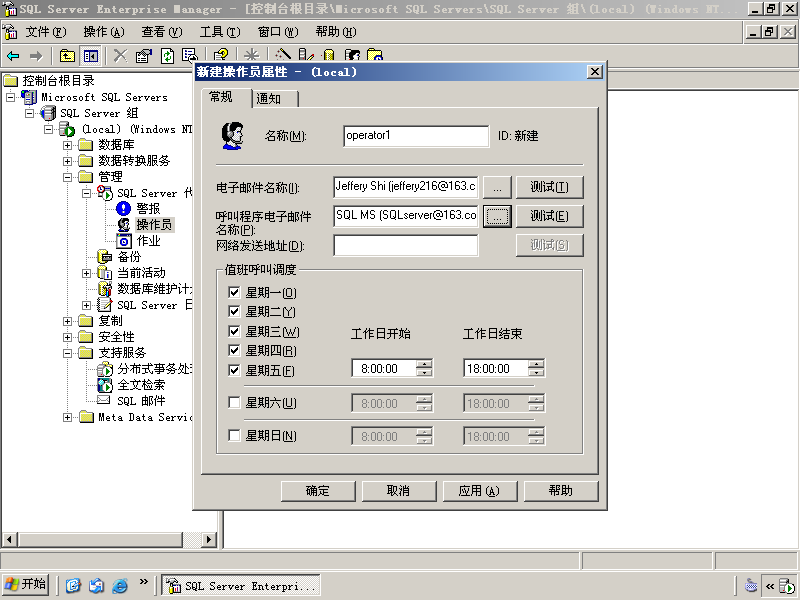Click the Properties toolbar icon

pyautogui.click(x=143, y=56)
